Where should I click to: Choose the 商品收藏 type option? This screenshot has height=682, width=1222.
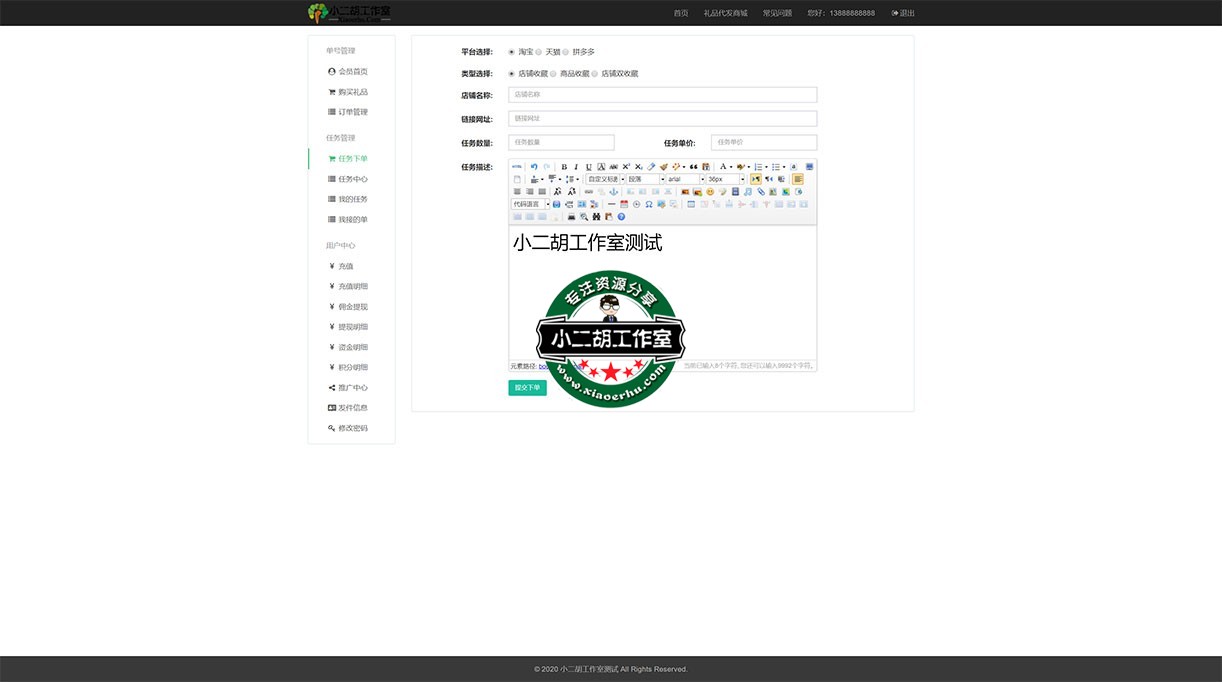(553, 74)
